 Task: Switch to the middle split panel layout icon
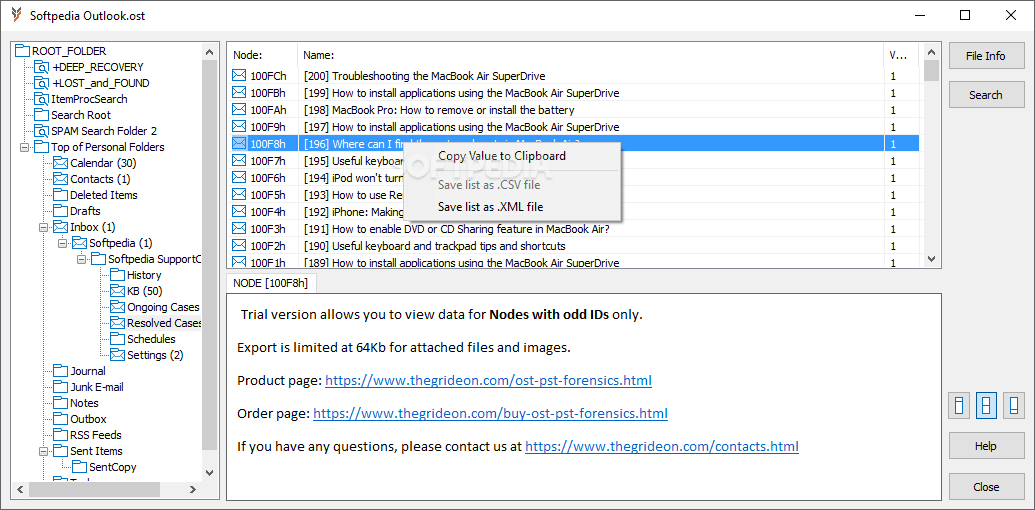tap(986, 405)
